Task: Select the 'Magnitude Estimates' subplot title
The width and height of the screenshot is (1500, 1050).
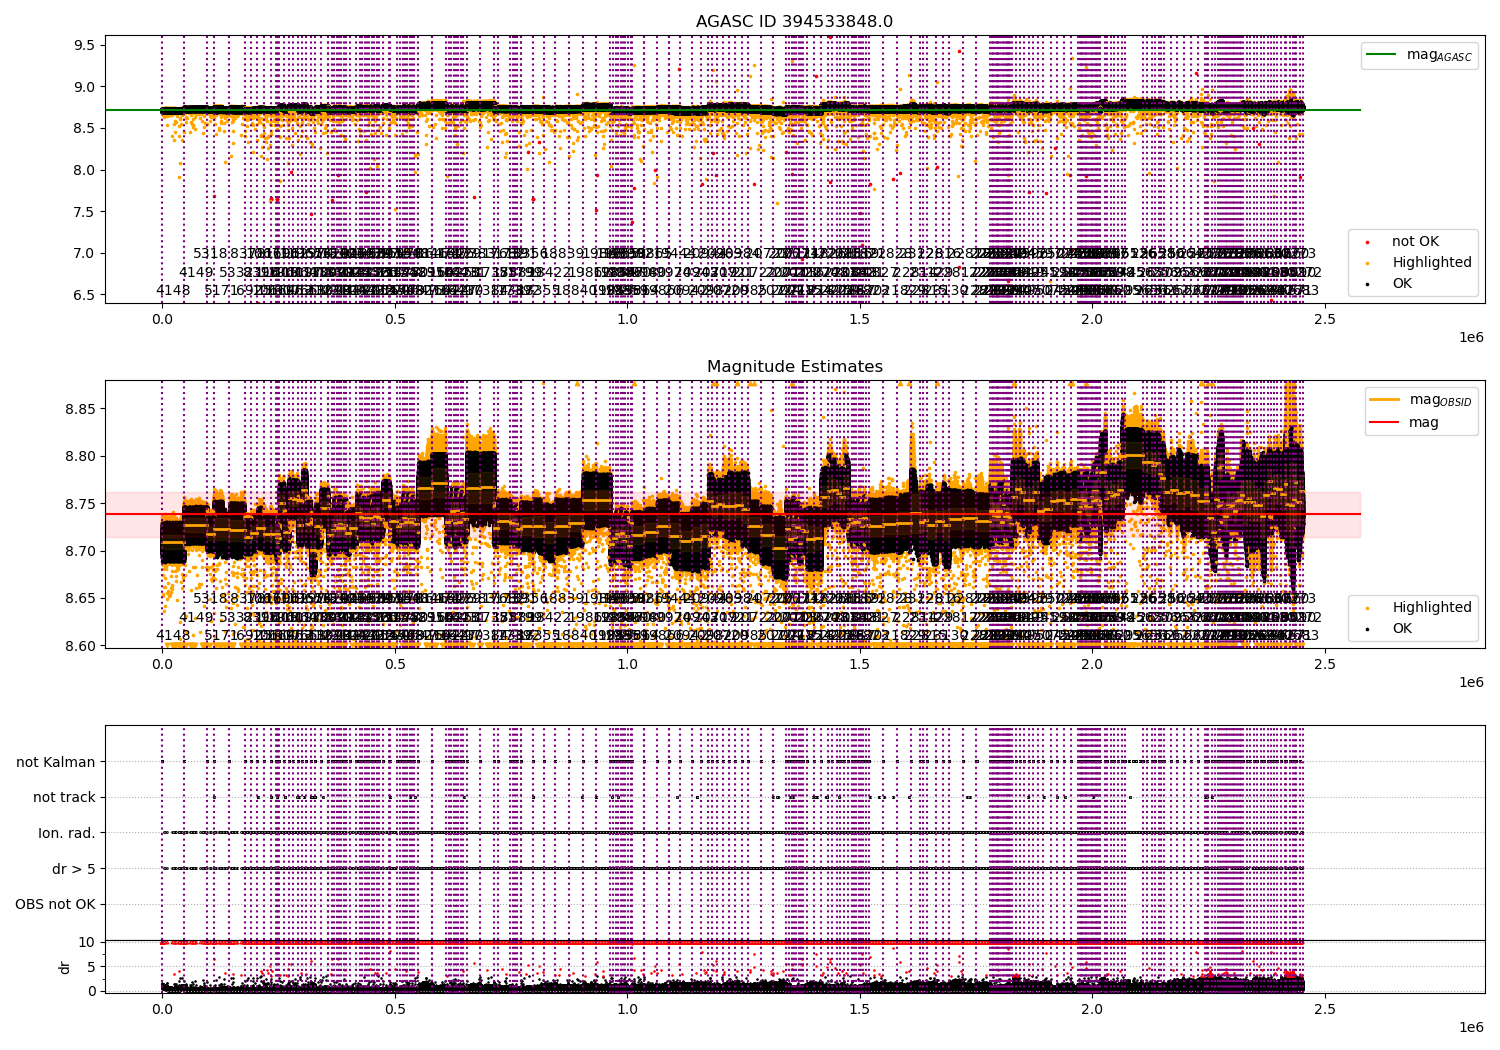Action: tap(794, 367)
